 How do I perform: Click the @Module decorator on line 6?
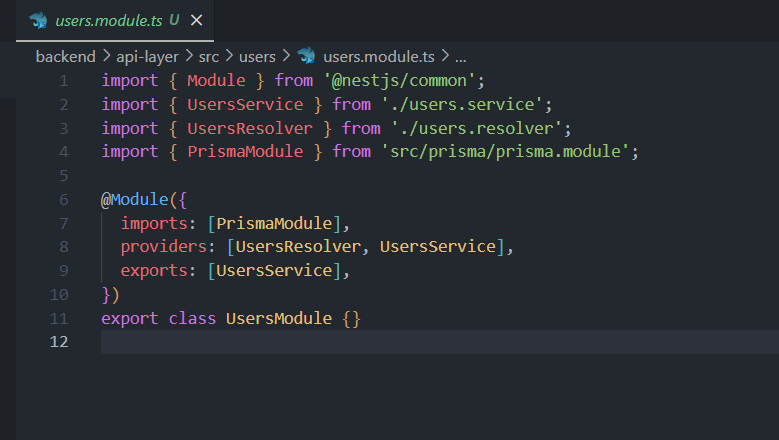pos(135,200)
